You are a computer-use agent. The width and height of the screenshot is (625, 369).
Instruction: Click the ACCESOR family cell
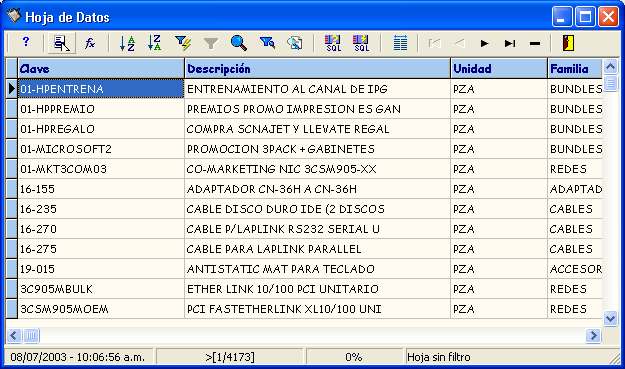tap(575, 269)
